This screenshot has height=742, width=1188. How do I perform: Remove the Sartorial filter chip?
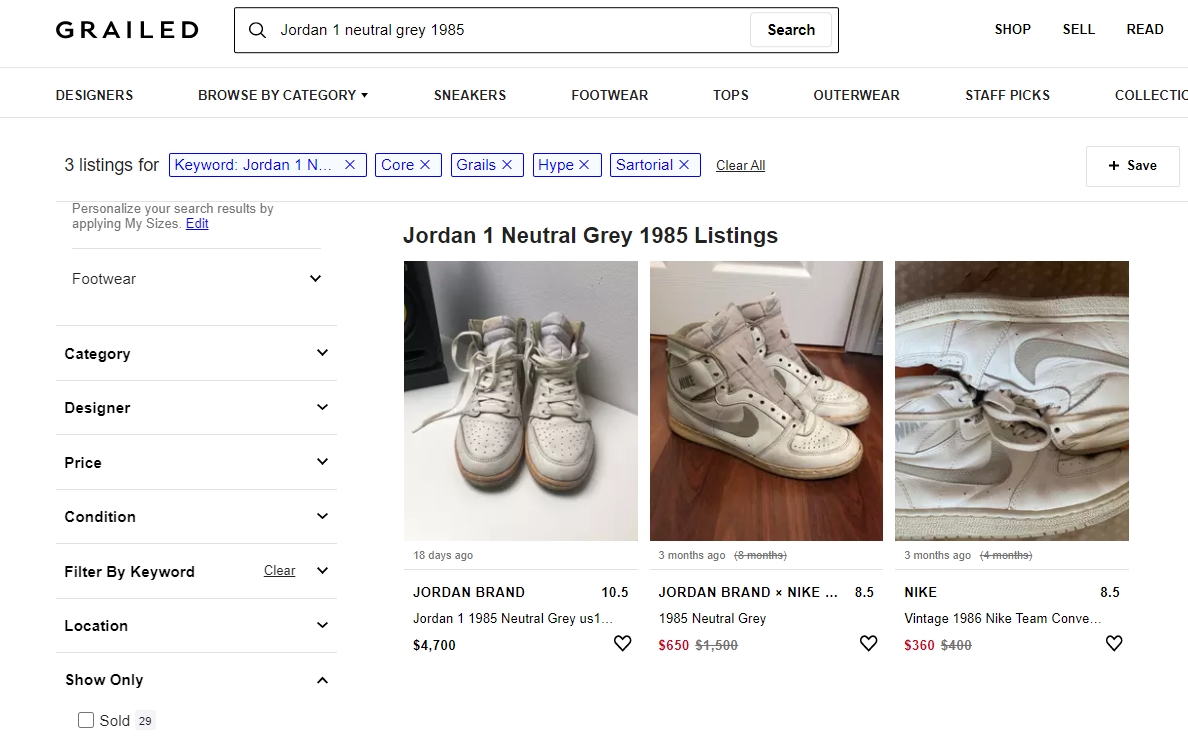(684, 165)
